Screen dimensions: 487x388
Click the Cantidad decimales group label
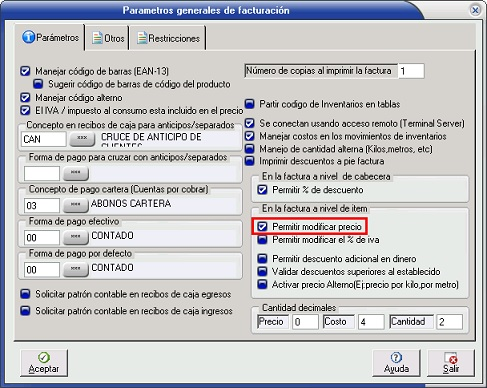click(299, 308)
